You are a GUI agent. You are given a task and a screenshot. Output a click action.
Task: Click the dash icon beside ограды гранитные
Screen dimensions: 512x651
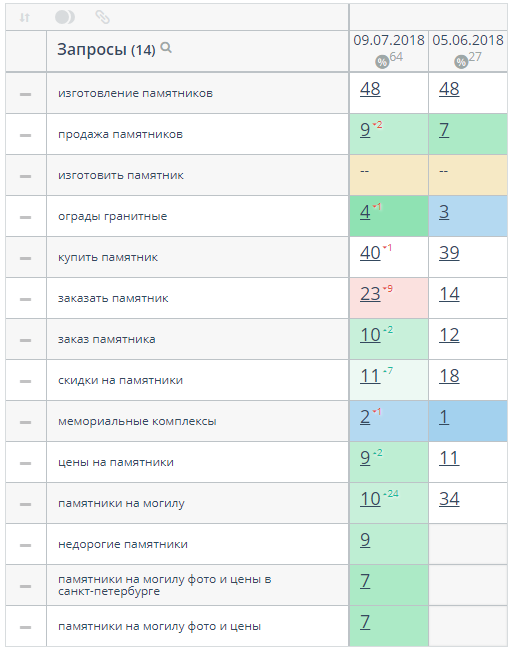pos(25,217)
